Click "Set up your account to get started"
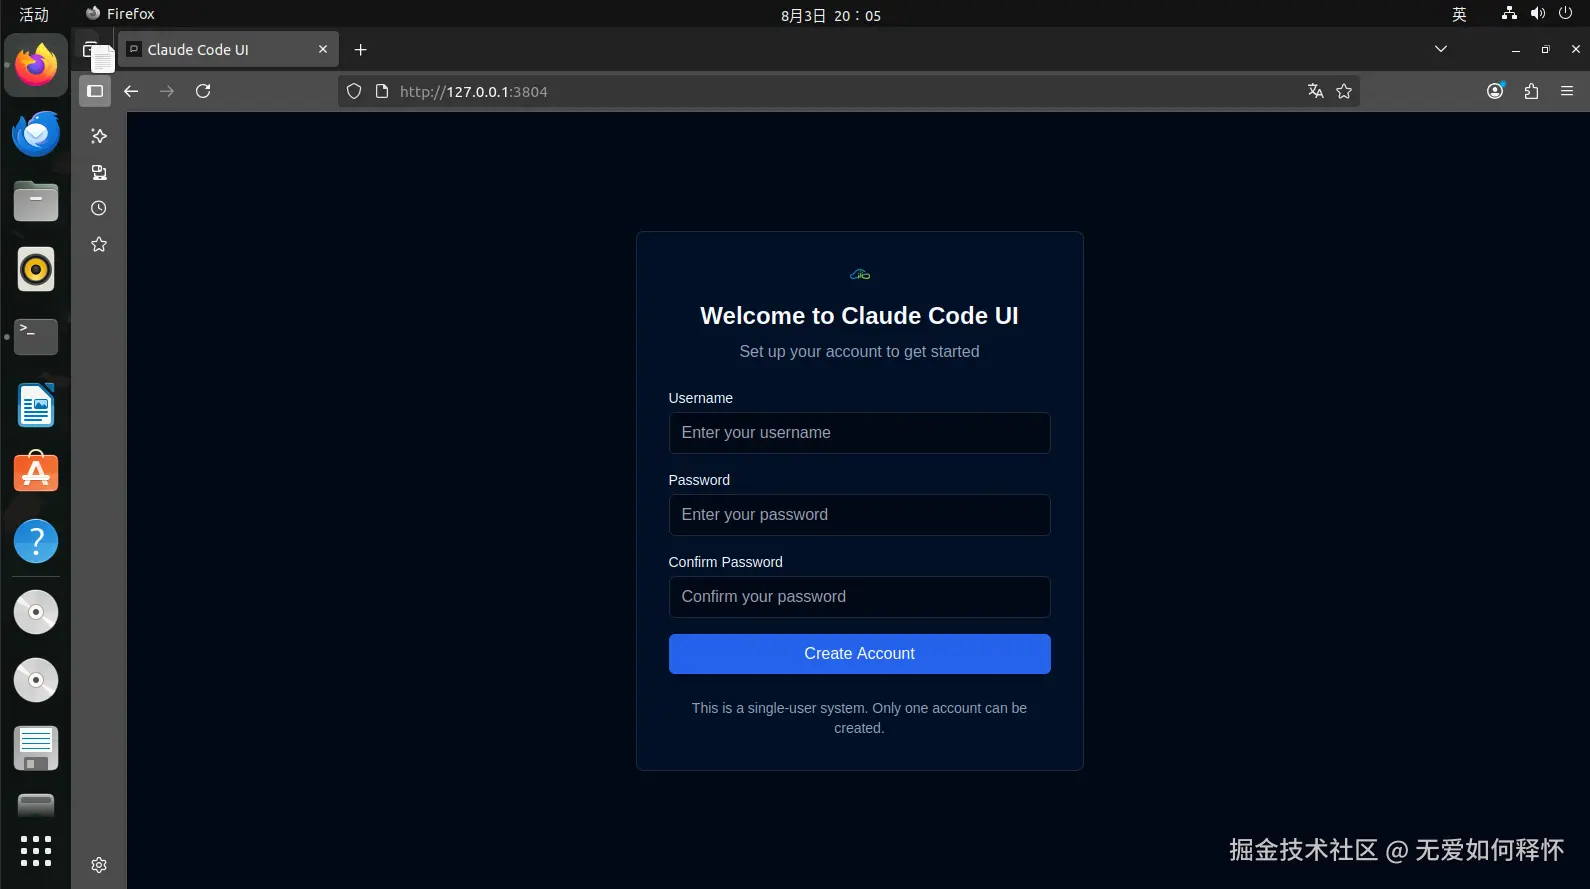The height and width of the screenshot is (889, 1590). pos(859,352)
